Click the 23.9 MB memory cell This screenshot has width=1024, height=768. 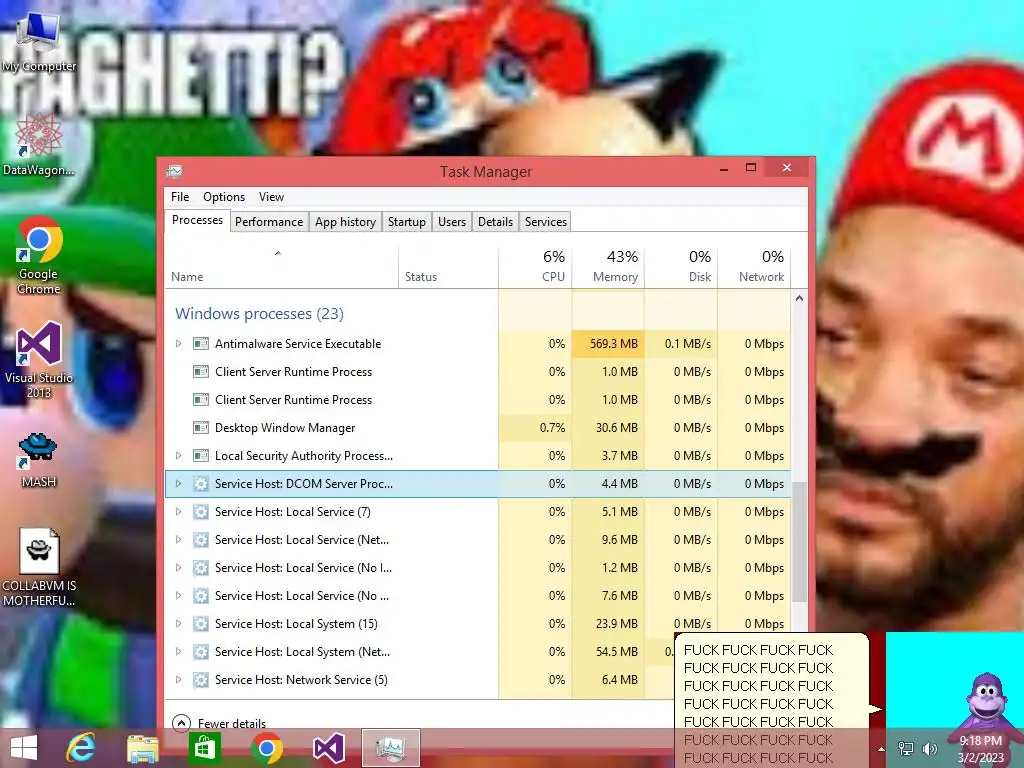(x=608, y=624)
